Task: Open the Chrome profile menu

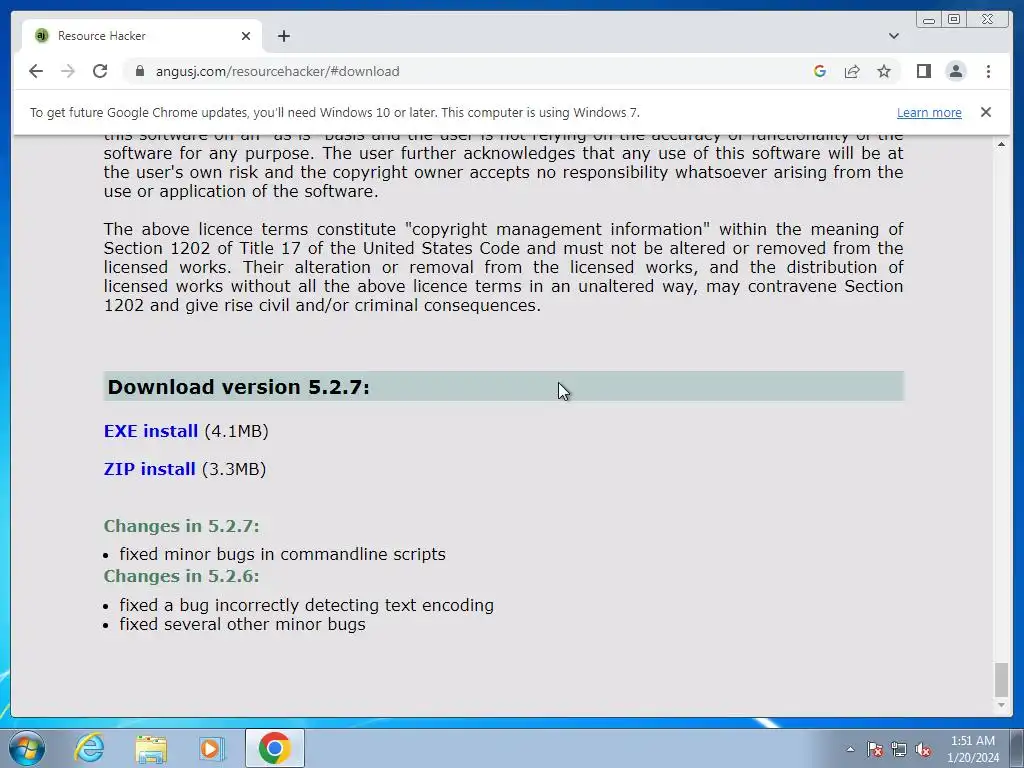Action: [955, 71]
